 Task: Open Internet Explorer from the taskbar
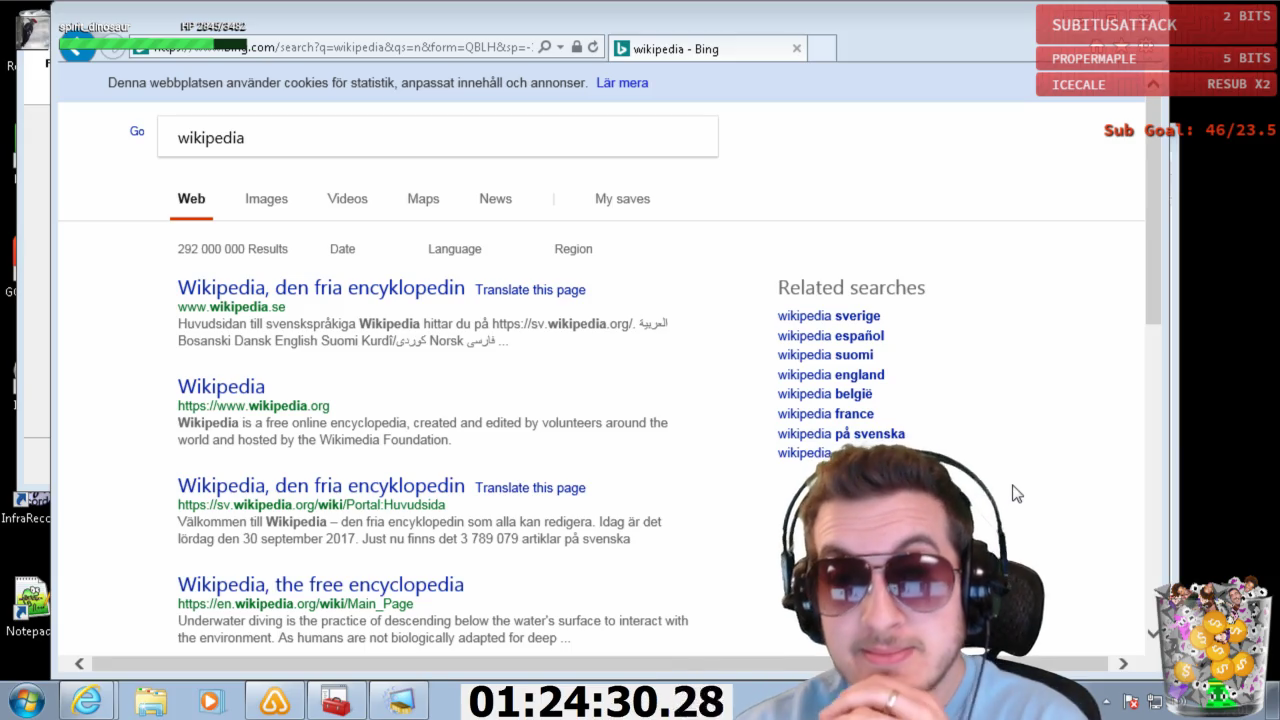[87, 701]
